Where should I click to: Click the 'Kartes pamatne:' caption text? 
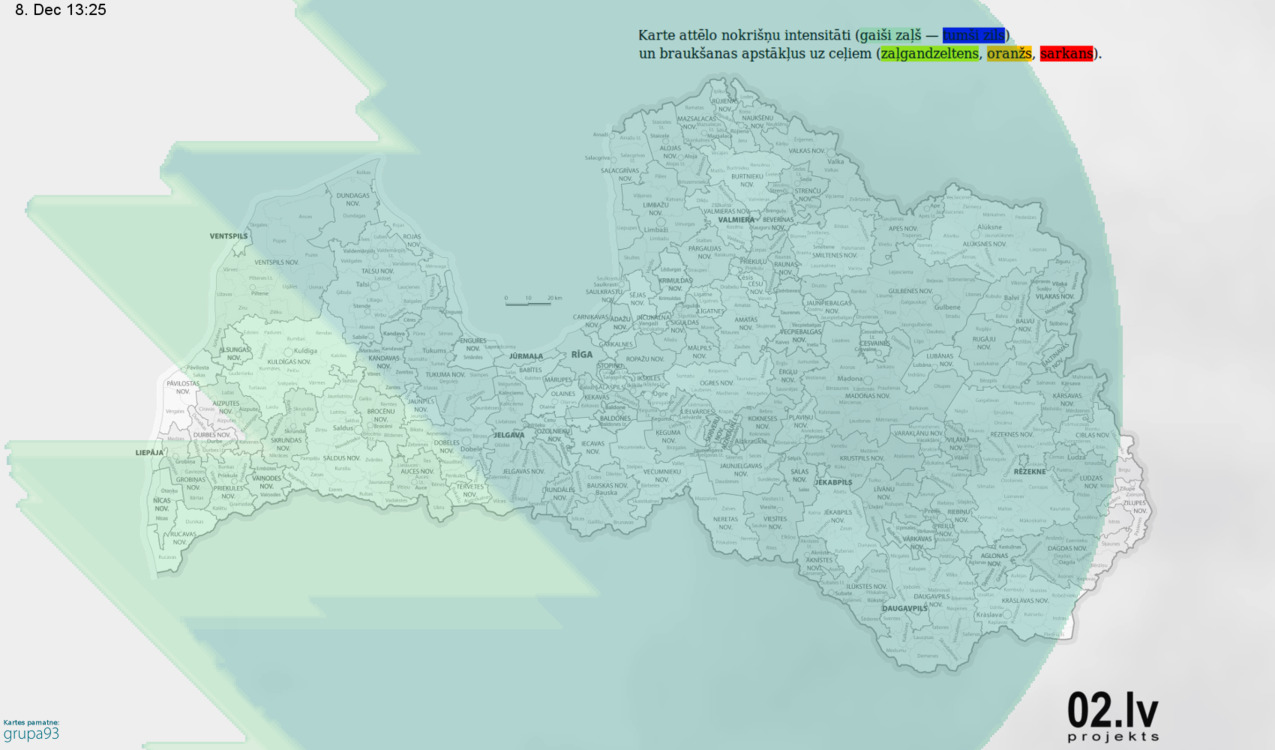pos(31,722)
